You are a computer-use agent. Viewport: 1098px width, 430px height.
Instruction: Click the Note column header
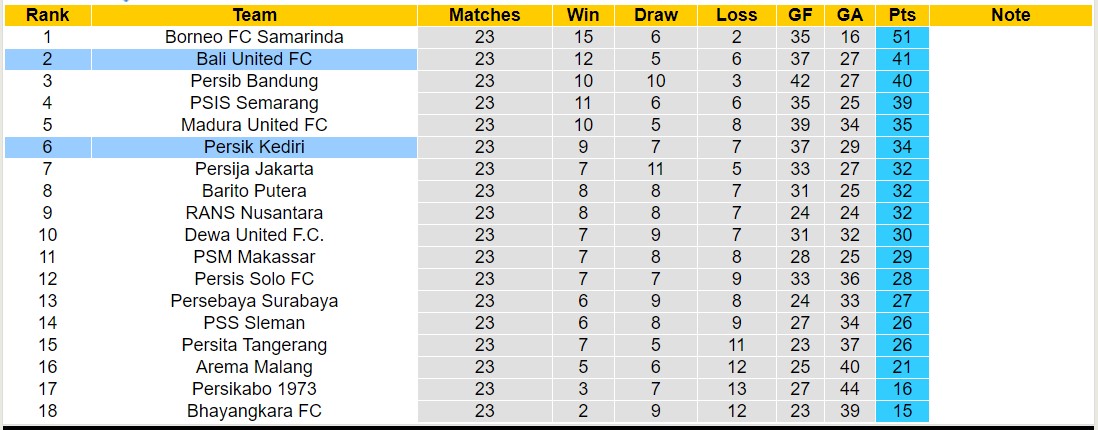(1011, 15)
